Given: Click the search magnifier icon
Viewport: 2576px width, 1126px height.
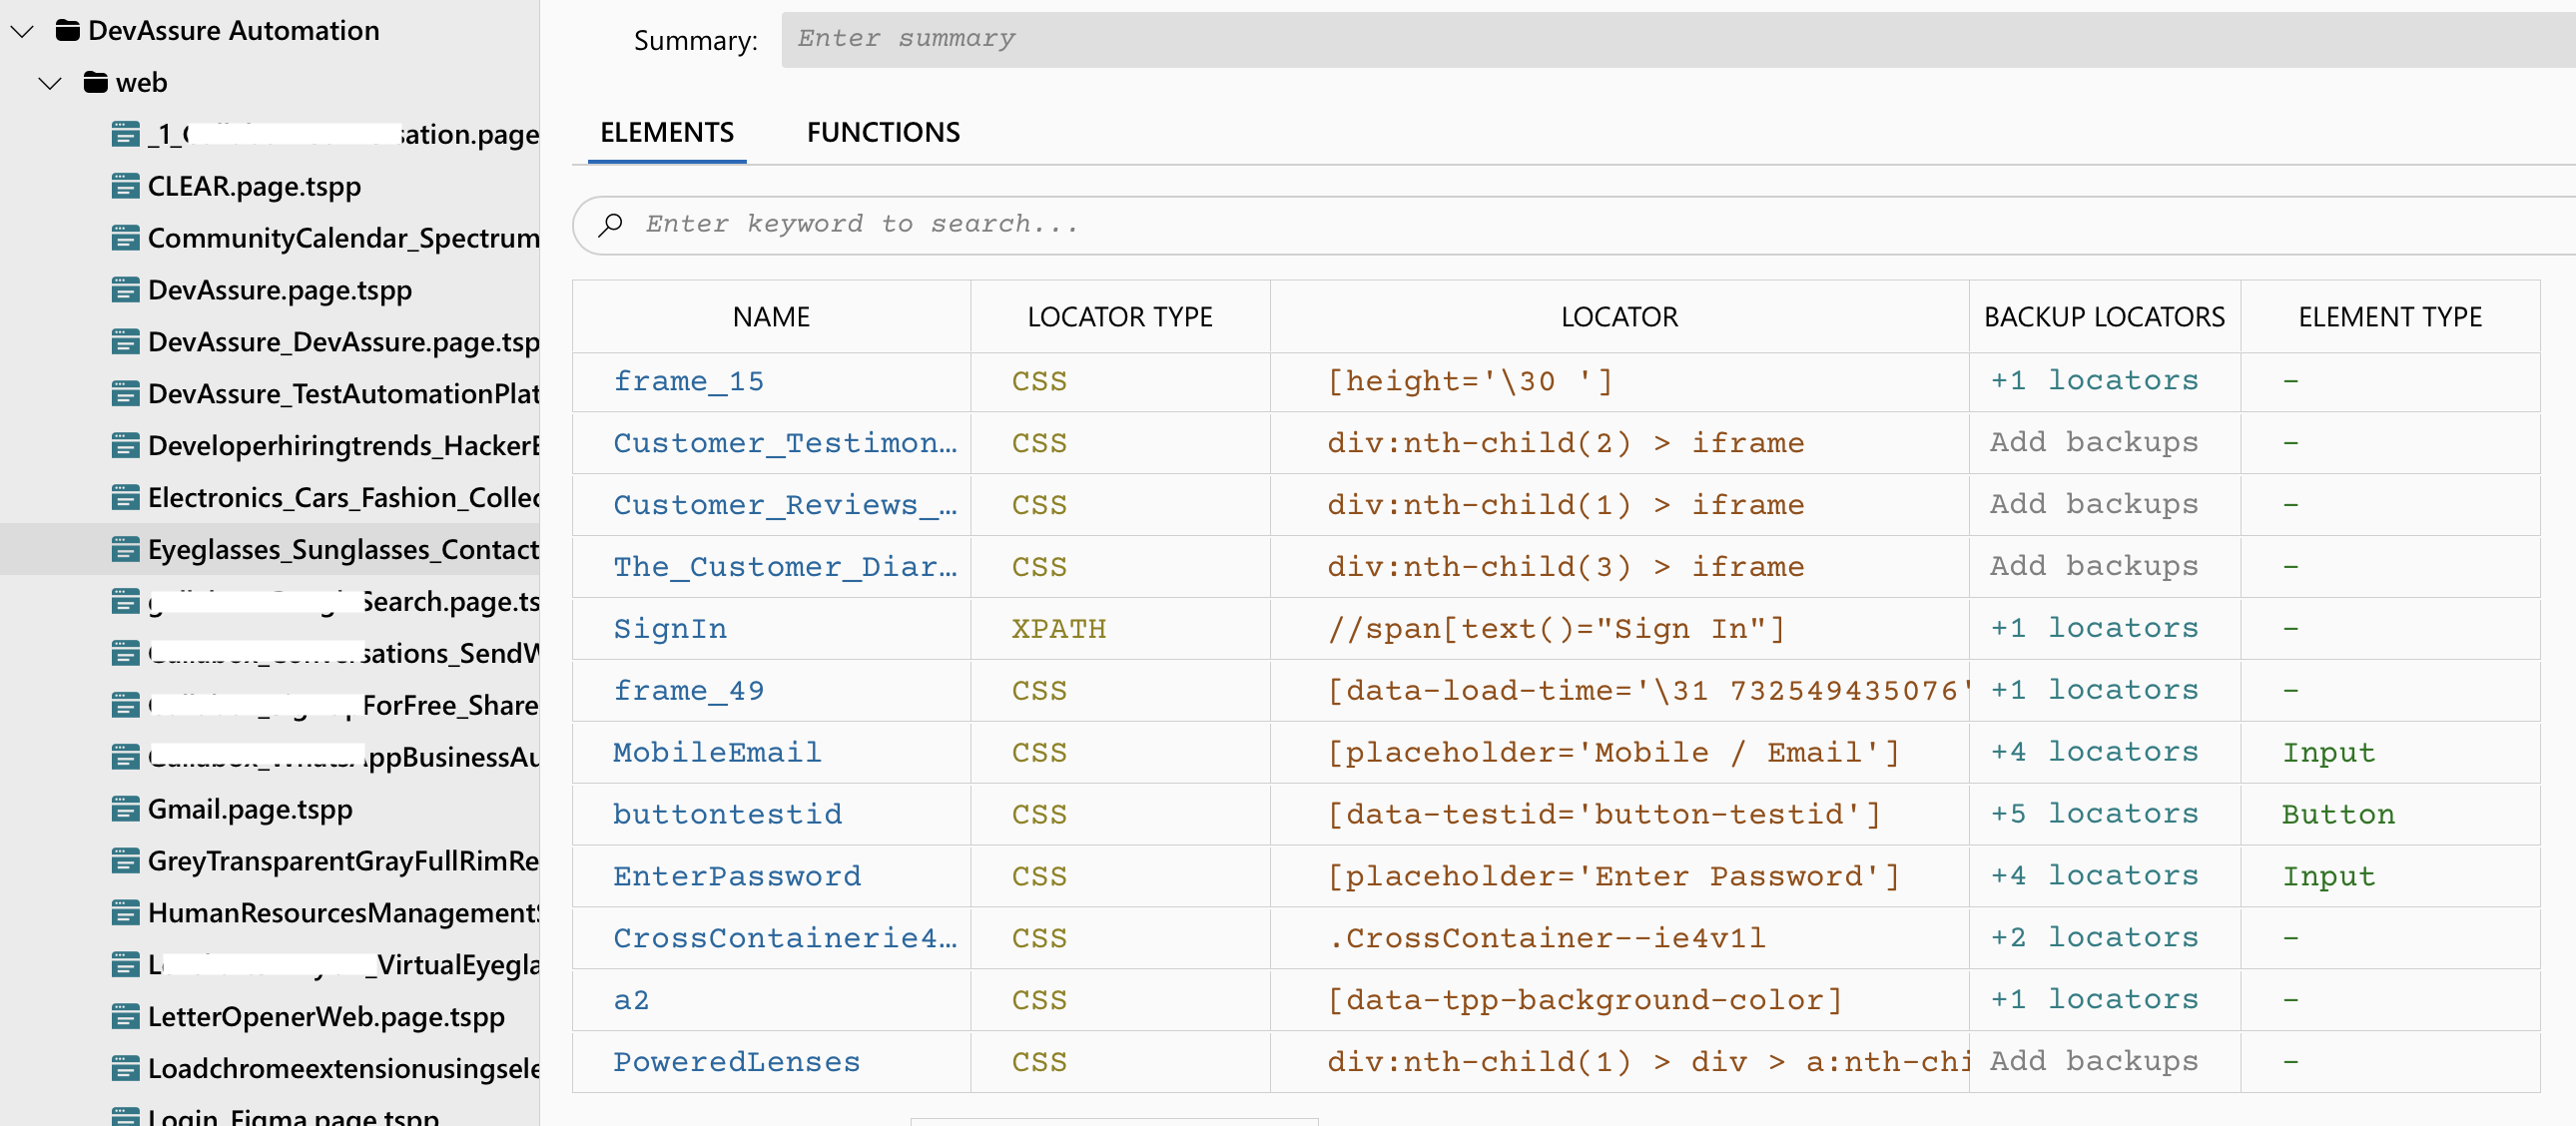Looking at the screenshot, I should point(611,225).
